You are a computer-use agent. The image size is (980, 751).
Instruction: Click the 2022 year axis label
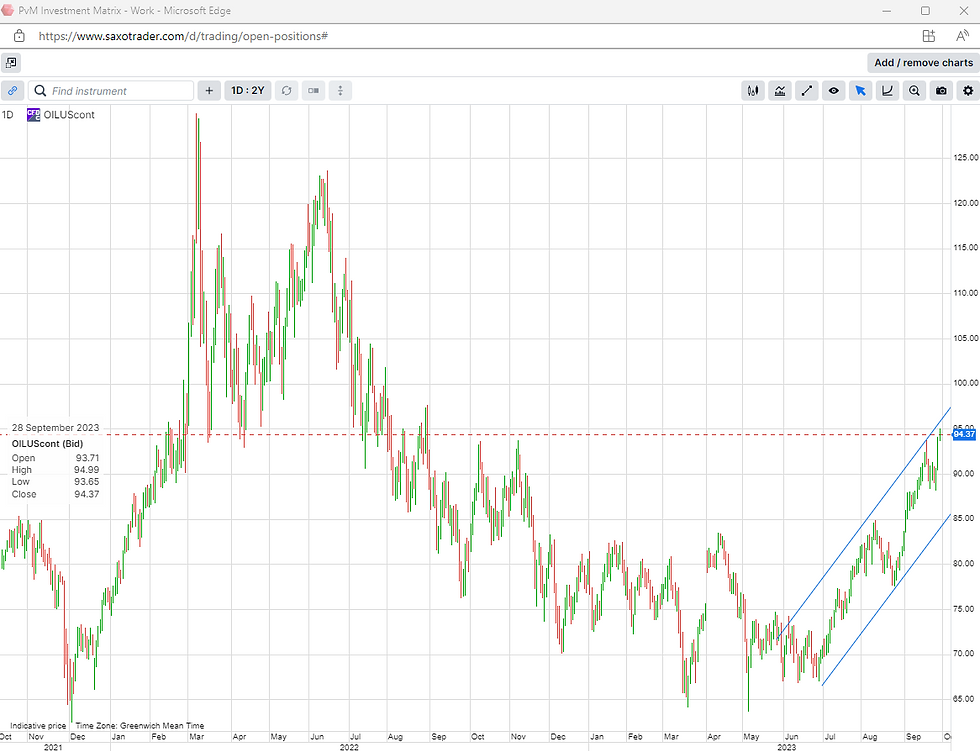pyautogui.click(x=349, y=747)
